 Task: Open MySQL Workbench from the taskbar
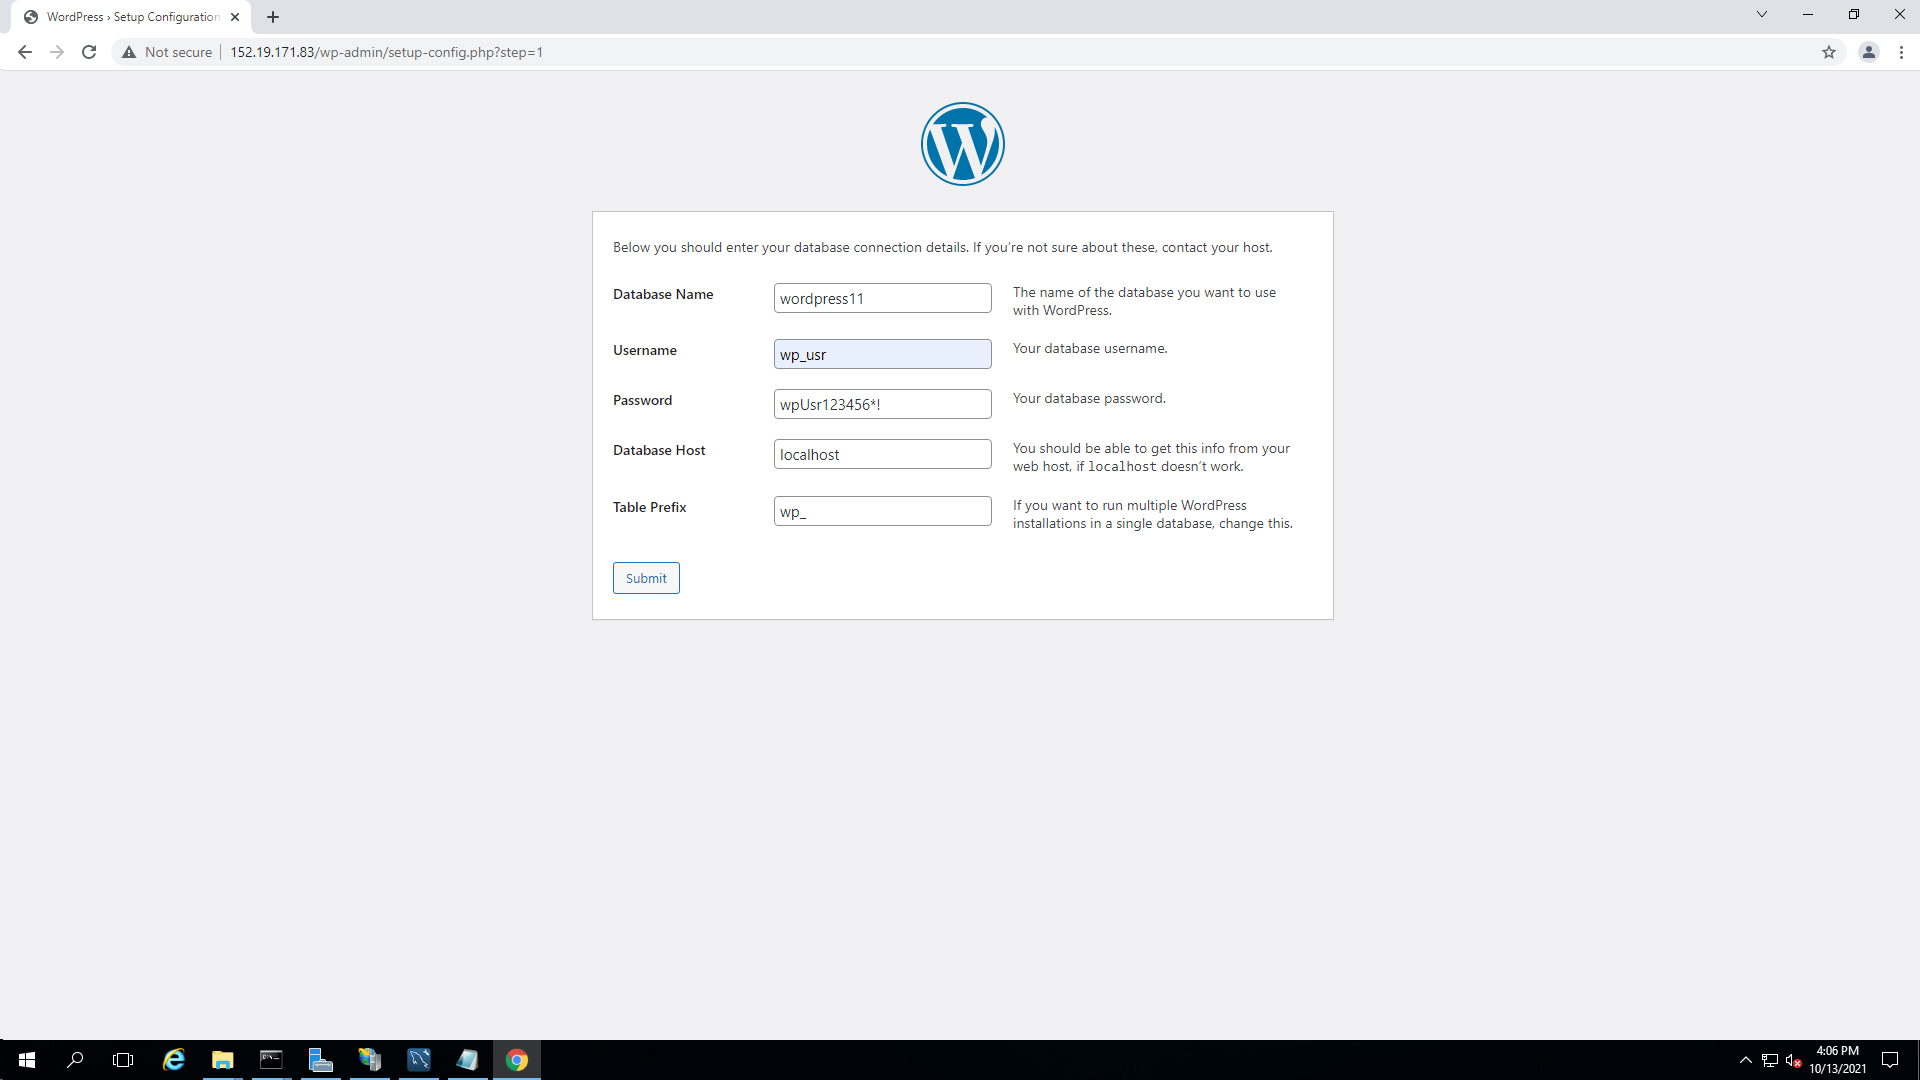pos(418,1059)
